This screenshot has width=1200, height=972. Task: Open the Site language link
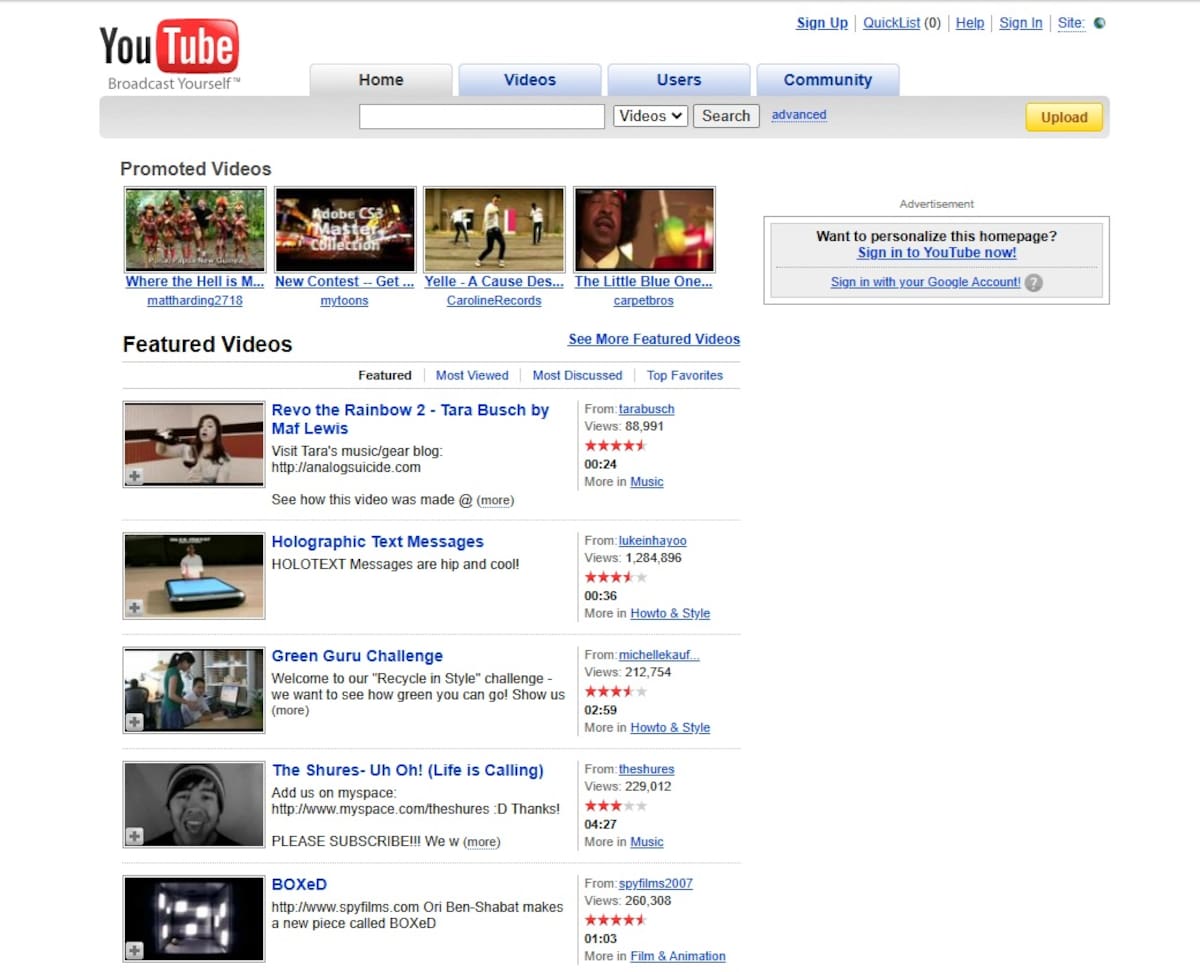click(x=1071, y=23)
